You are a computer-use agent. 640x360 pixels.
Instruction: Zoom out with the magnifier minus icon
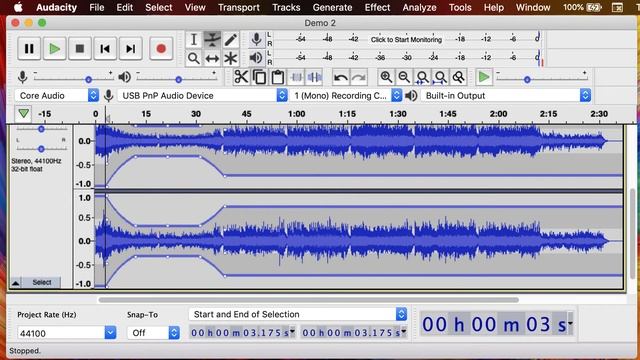pyautogui.click(x=404, y=77)
